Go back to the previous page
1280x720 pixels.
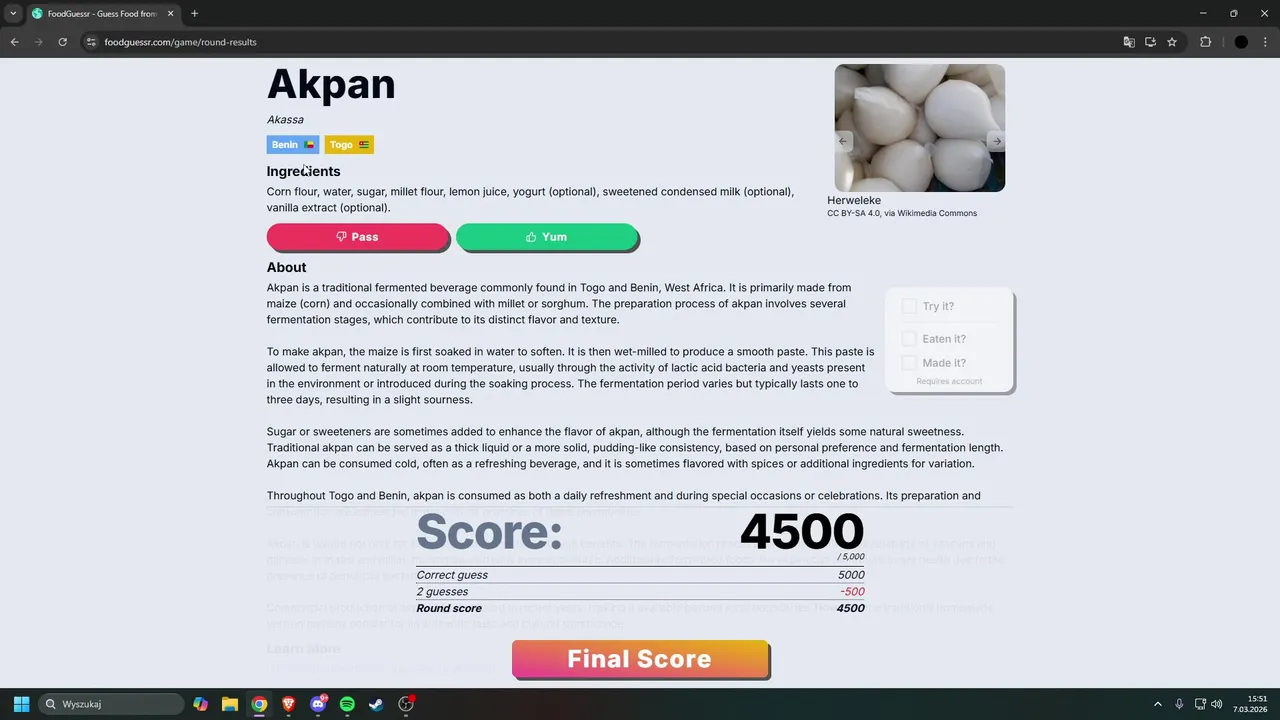14,42
